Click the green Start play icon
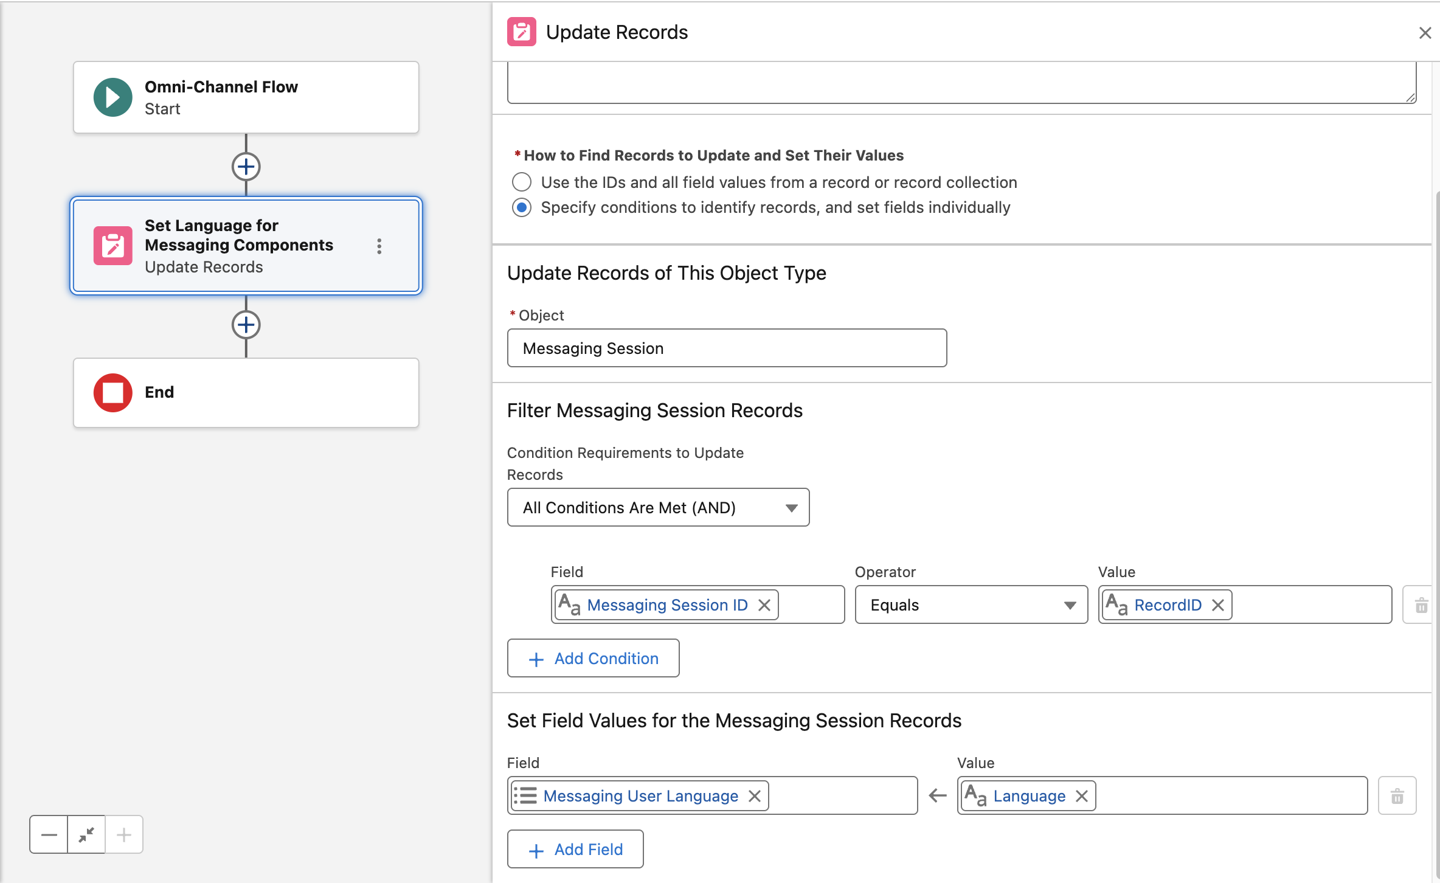This screenshot has width=1440, height=883. pyautogui.click(x=113, y=97)
